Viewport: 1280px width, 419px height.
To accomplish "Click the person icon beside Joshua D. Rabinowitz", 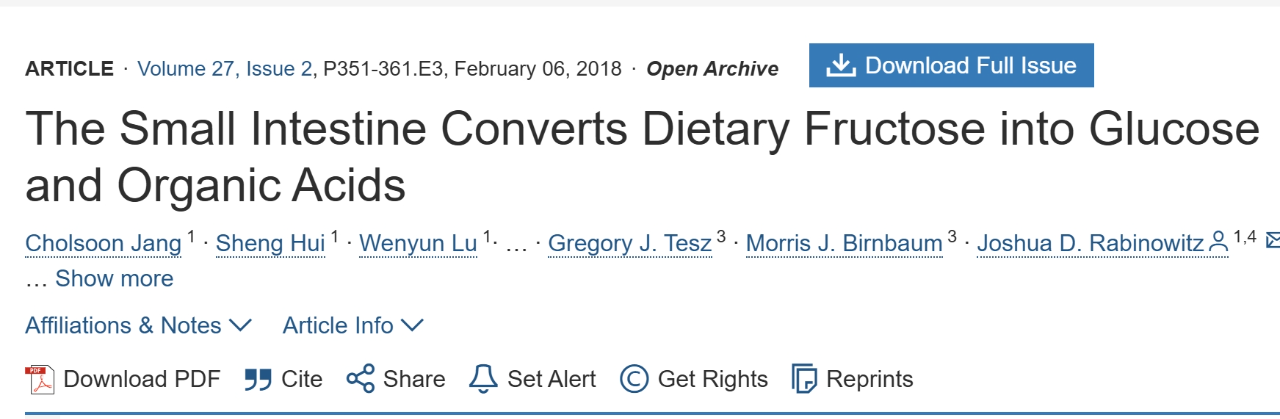I will pyautogui.click(x=1218, y=241).
